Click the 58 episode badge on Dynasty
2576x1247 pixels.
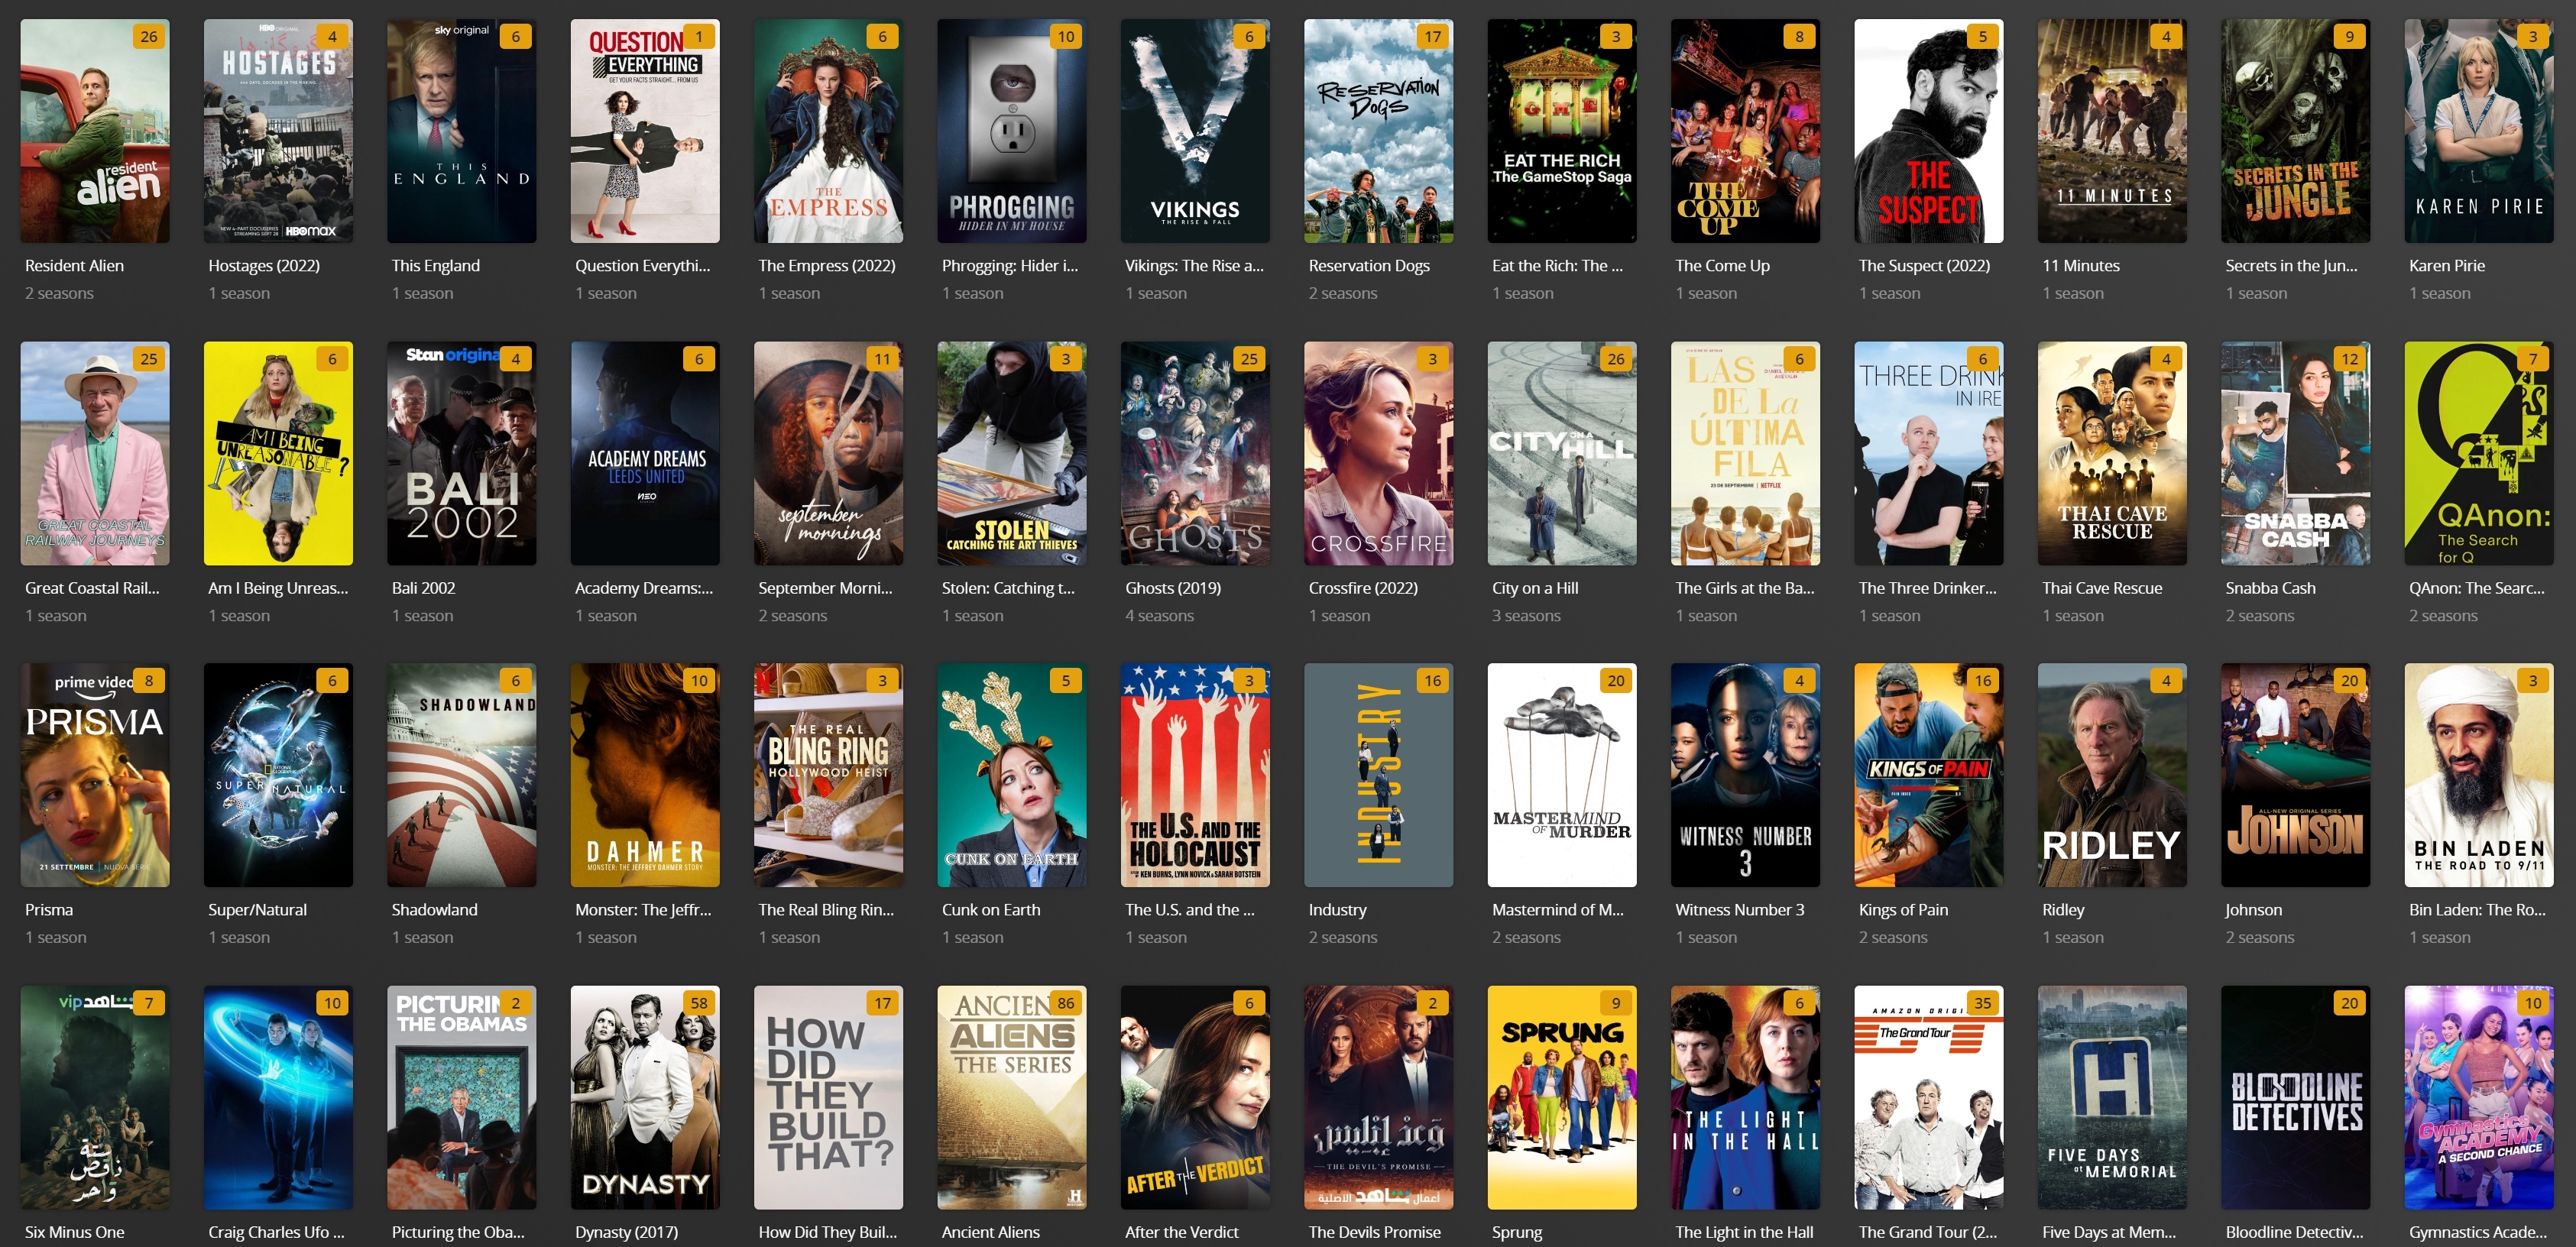tap(699, 1003)
